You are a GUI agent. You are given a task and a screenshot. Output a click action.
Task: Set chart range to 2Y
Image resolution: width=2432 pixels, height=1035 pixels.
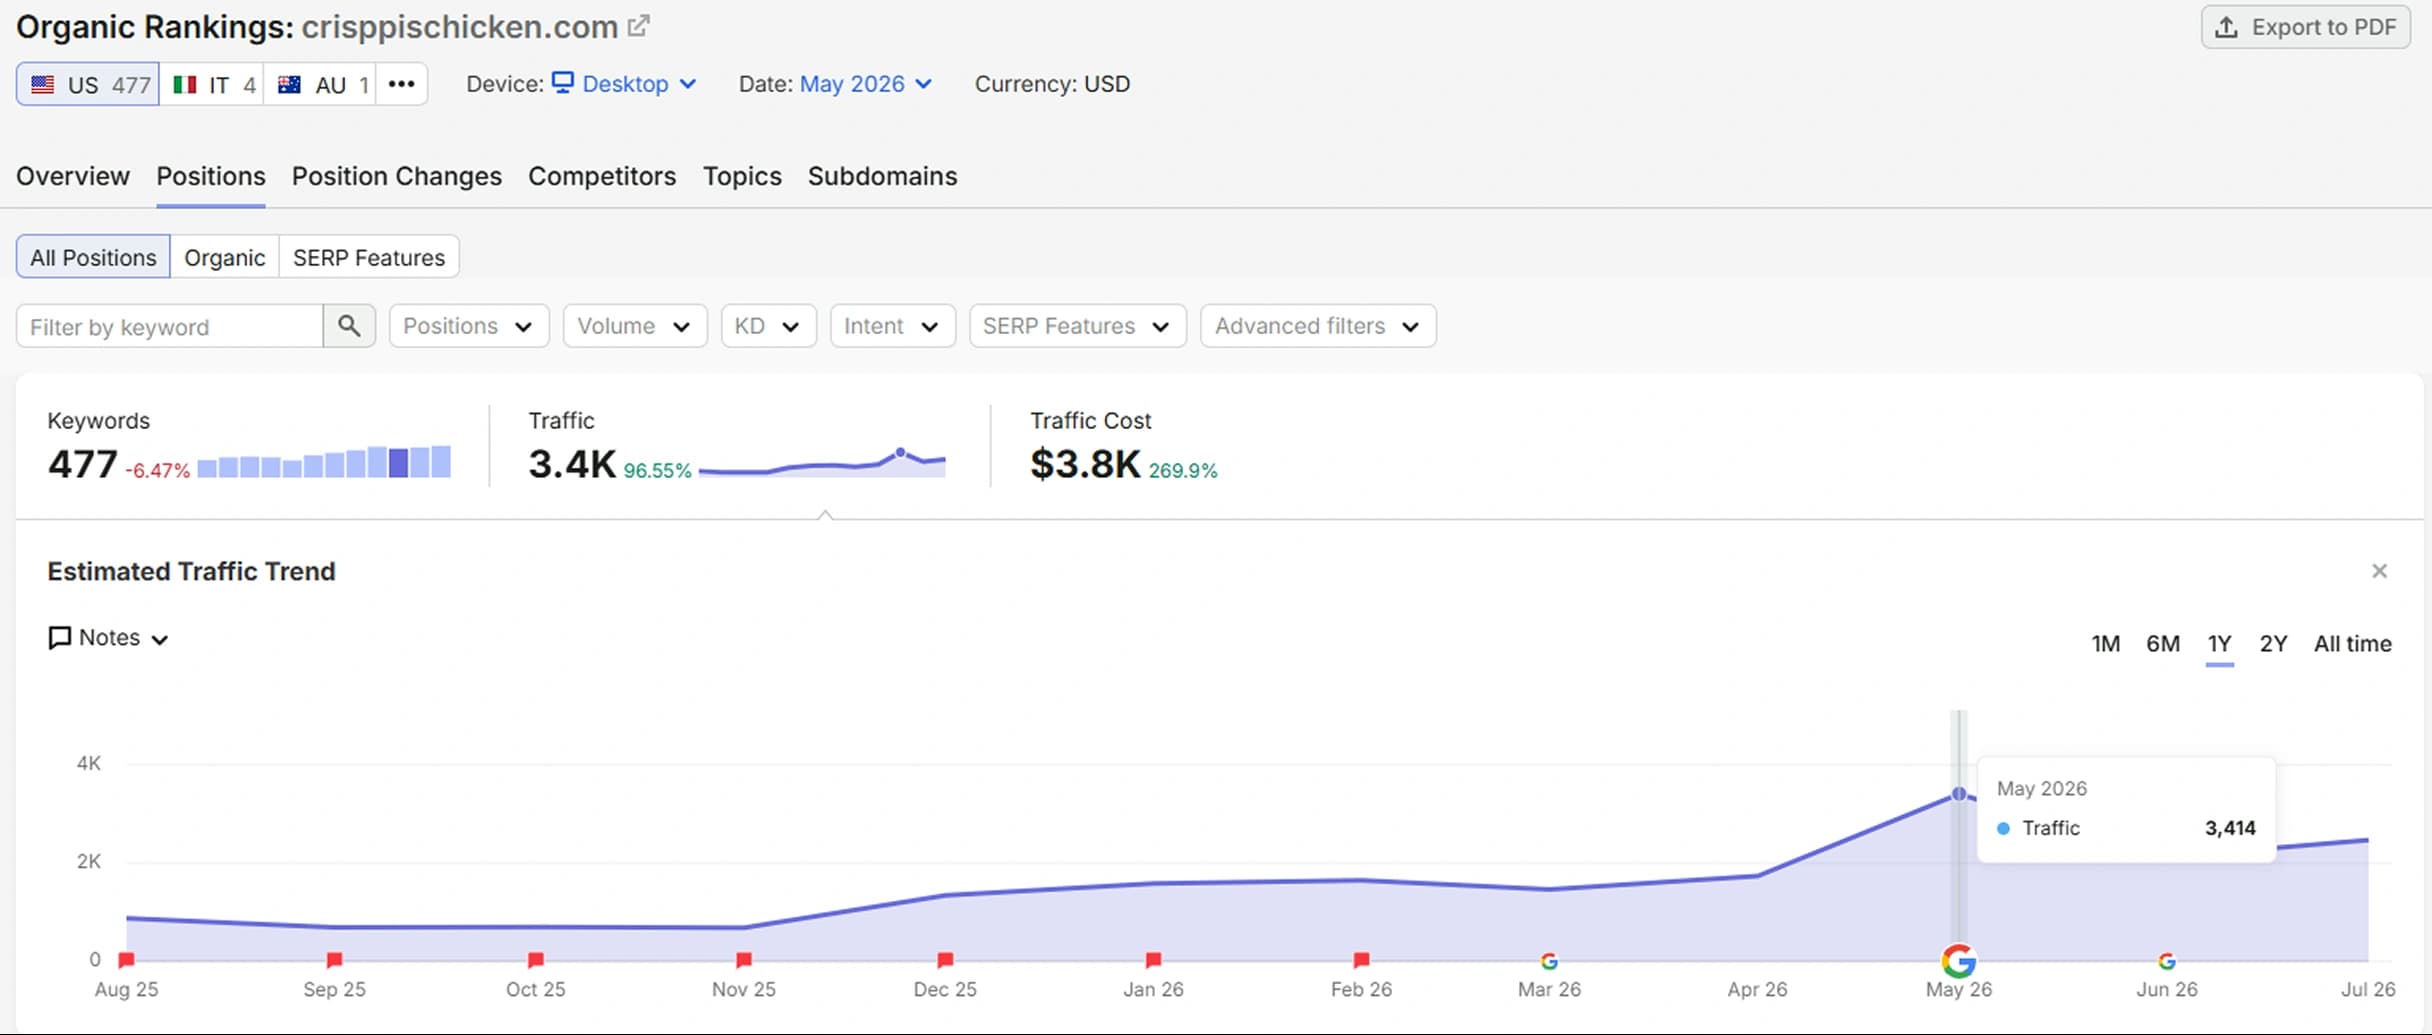pos(2274,644)
